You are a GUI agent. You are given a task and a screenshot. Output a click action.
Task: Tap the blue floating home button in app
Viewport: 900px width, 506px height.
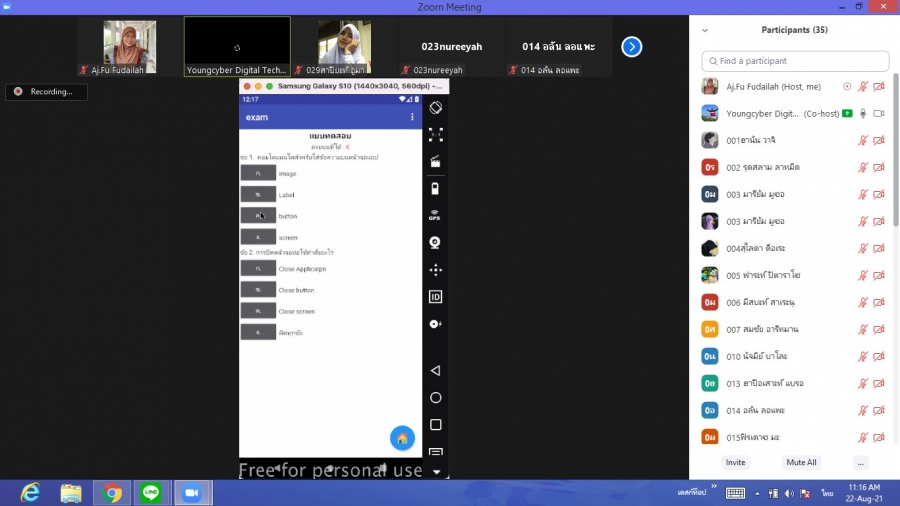(x=402, y=438)
